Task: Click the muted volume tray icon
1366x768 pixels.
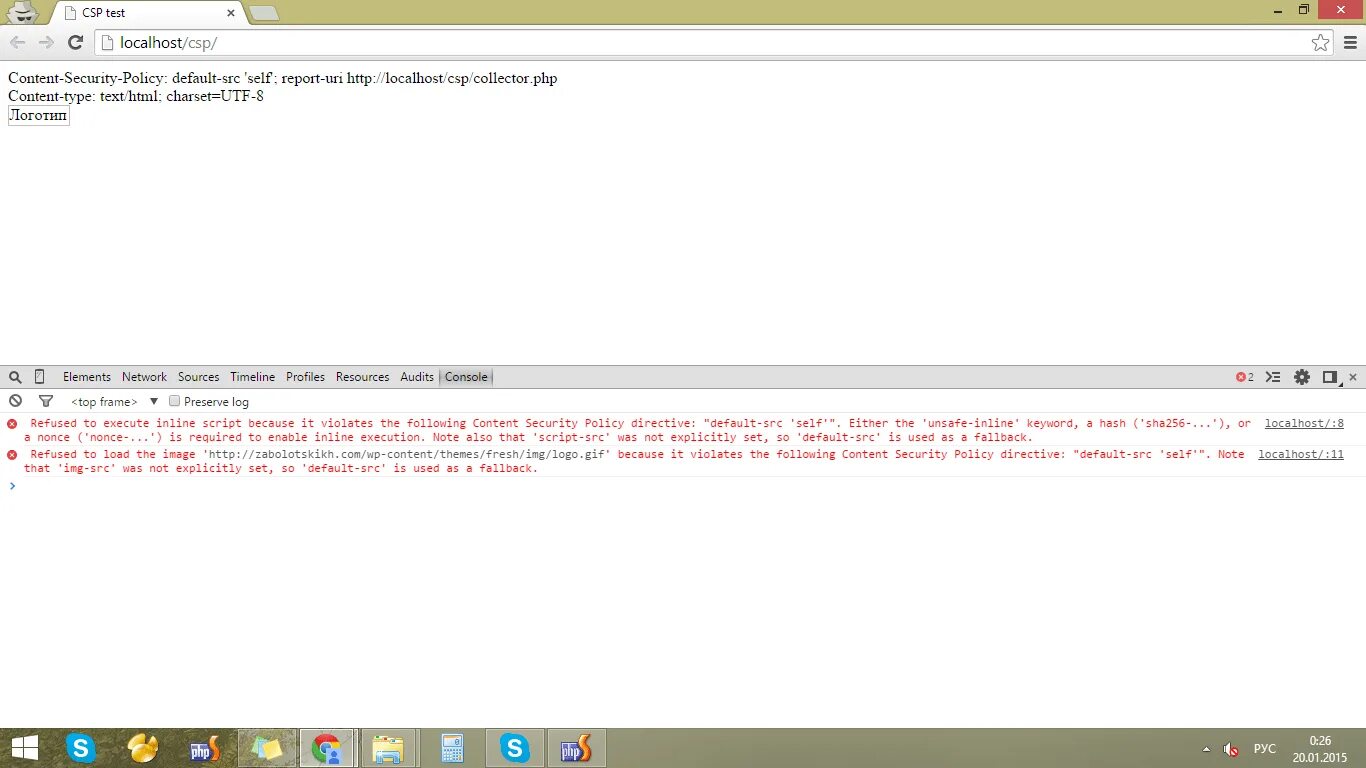Action: (1231, 749)
